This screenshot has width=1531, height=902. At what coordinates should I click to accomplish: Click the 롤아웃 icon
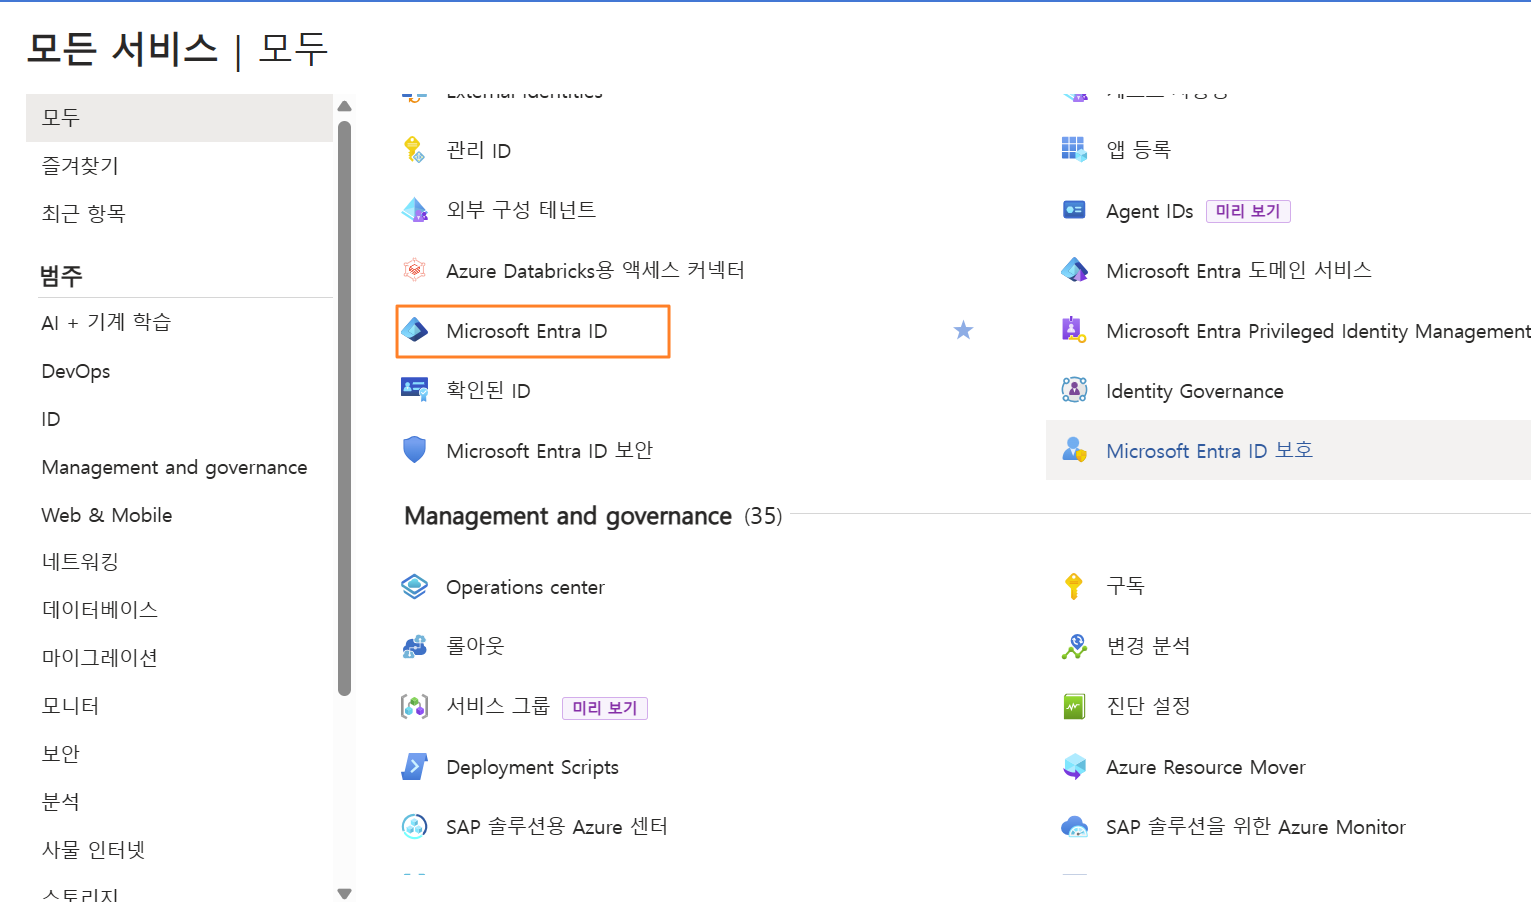point(414,647)
